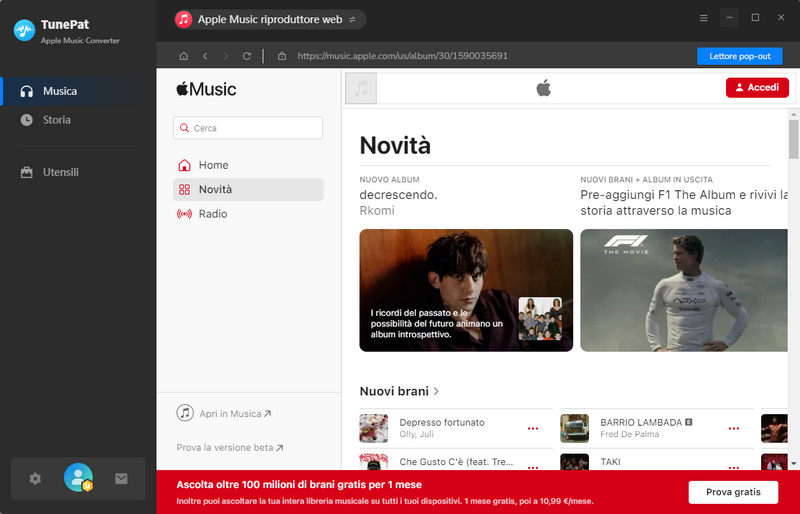Expand the Nuovi brani section
800x514 pixels.
(399, 391)
